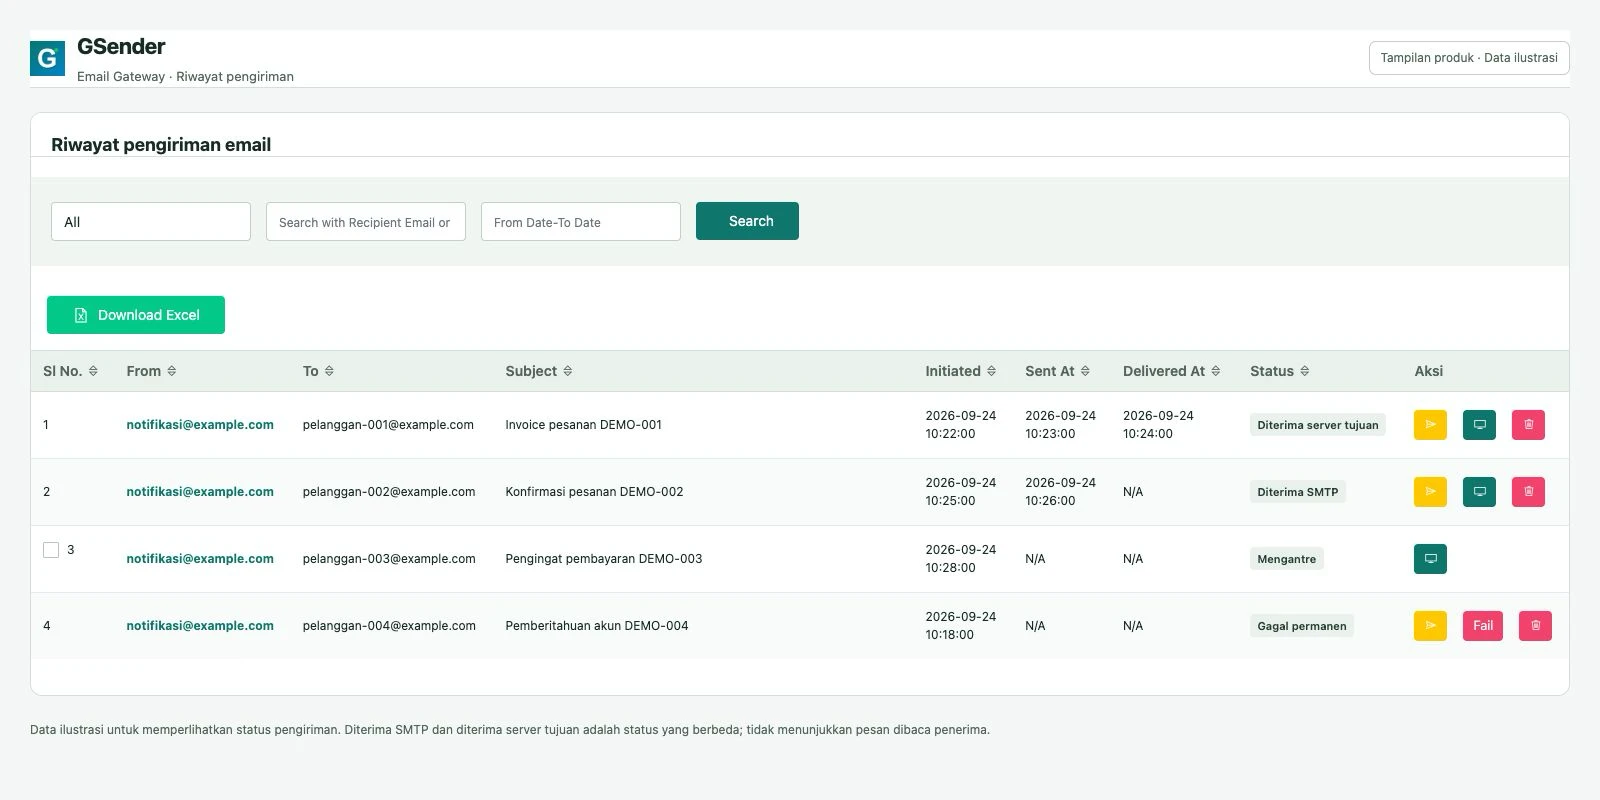The height and width of the screenshot is (800, 1600).
Task: View details of Pengingat pembayaran DEMO-003 email
Action: [1430, 559]
